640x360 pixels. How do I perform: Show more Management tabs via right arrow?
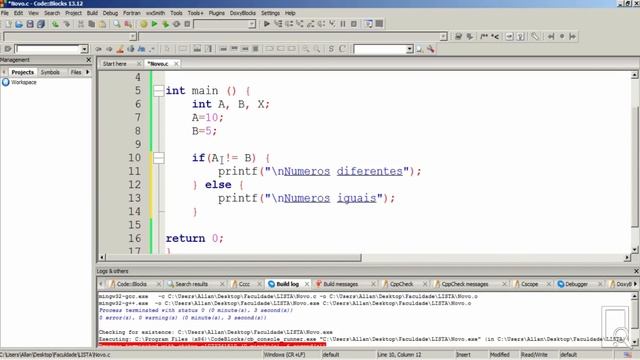(88, 72)
